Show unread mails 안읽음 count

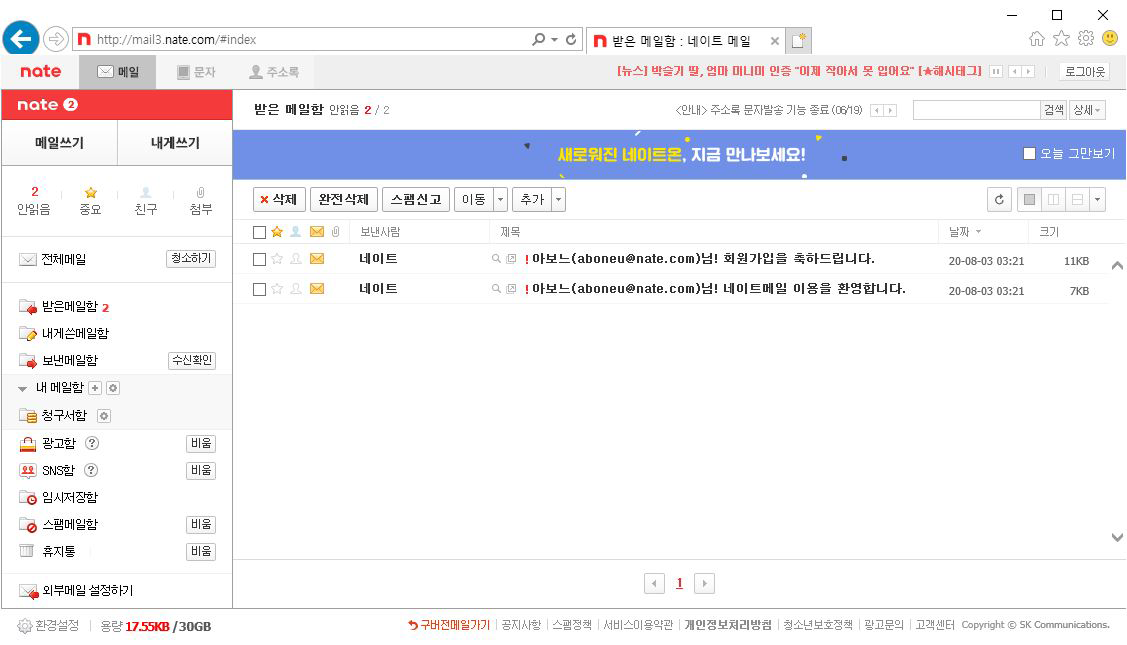pos(34,201)
